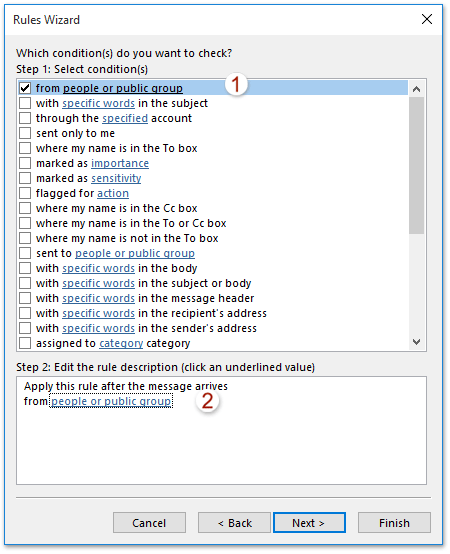The height and width of the screenshot is (554, 450).
Task: Uncheck 'from people or public group' checkbox
Action: click(25, 88)
